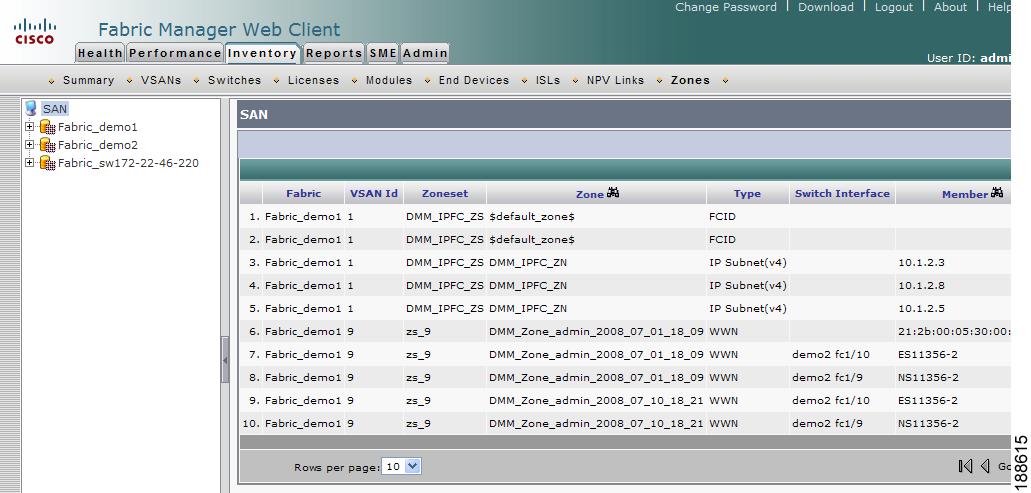
Task: Open the Performance tab
Action: click(175, 53)
